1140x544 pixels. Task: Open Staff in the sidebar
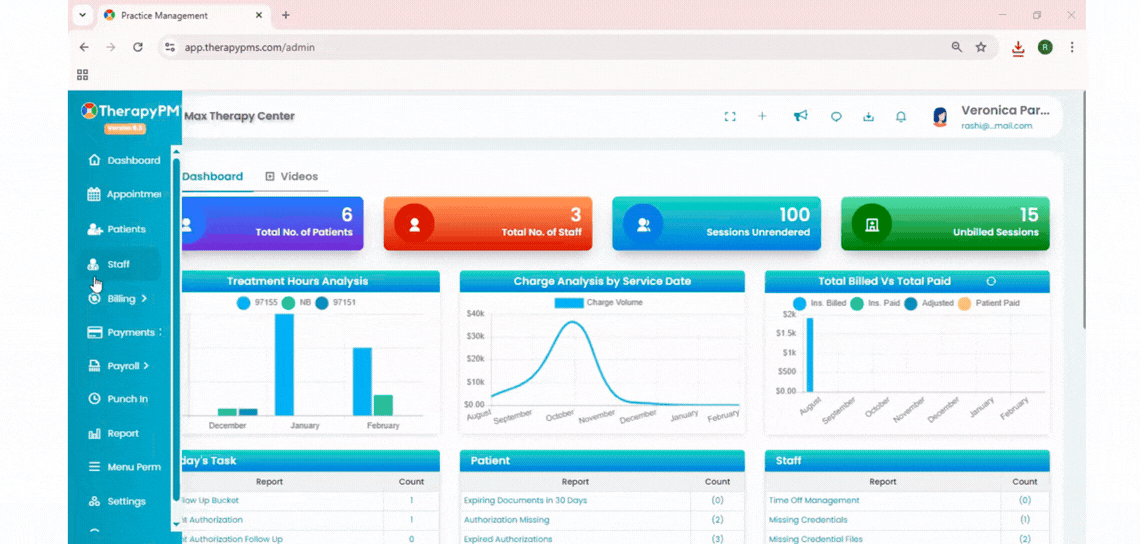click(x=120, y=264)
